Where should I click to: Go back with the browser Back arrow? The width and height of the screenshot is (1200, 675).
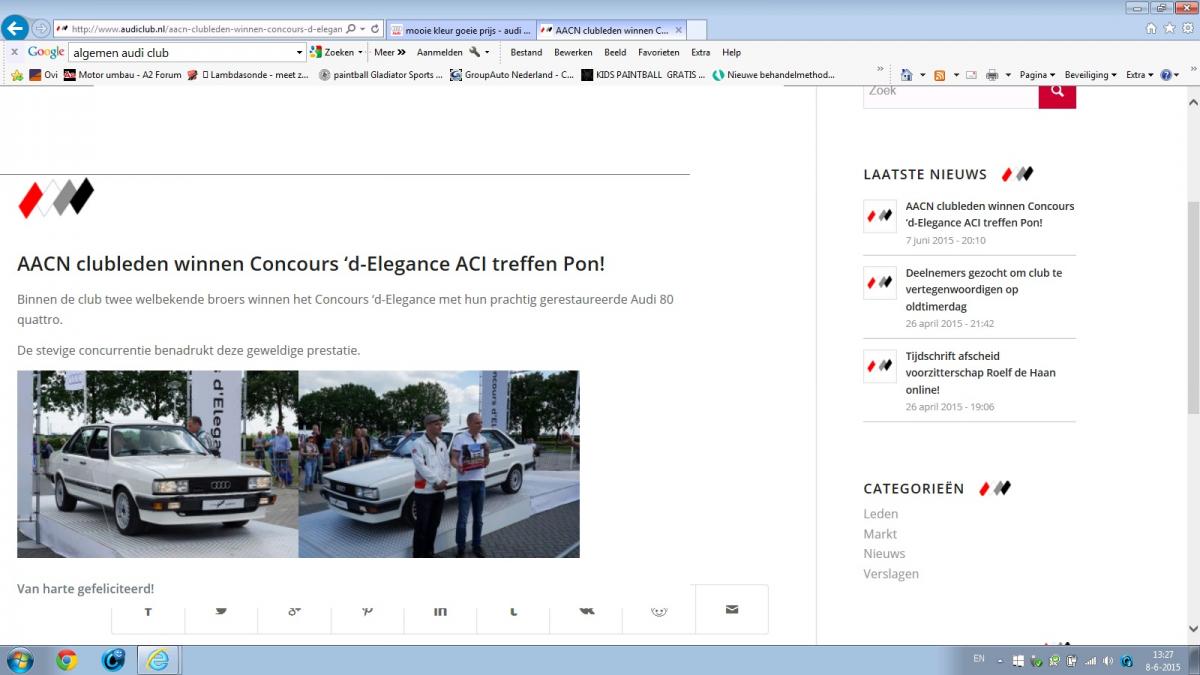pyautogui.click(x=15, y=28)
